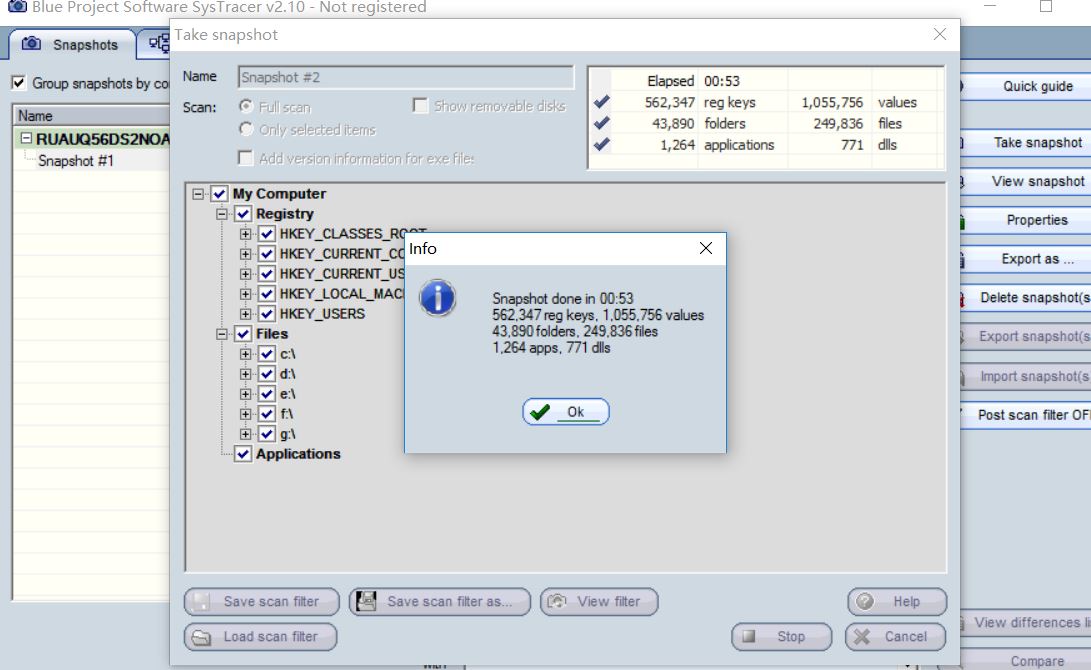1091x670 pixels.
Task: Uncheck the d:\ drive checkbox
Action: (x=267, y=374)
